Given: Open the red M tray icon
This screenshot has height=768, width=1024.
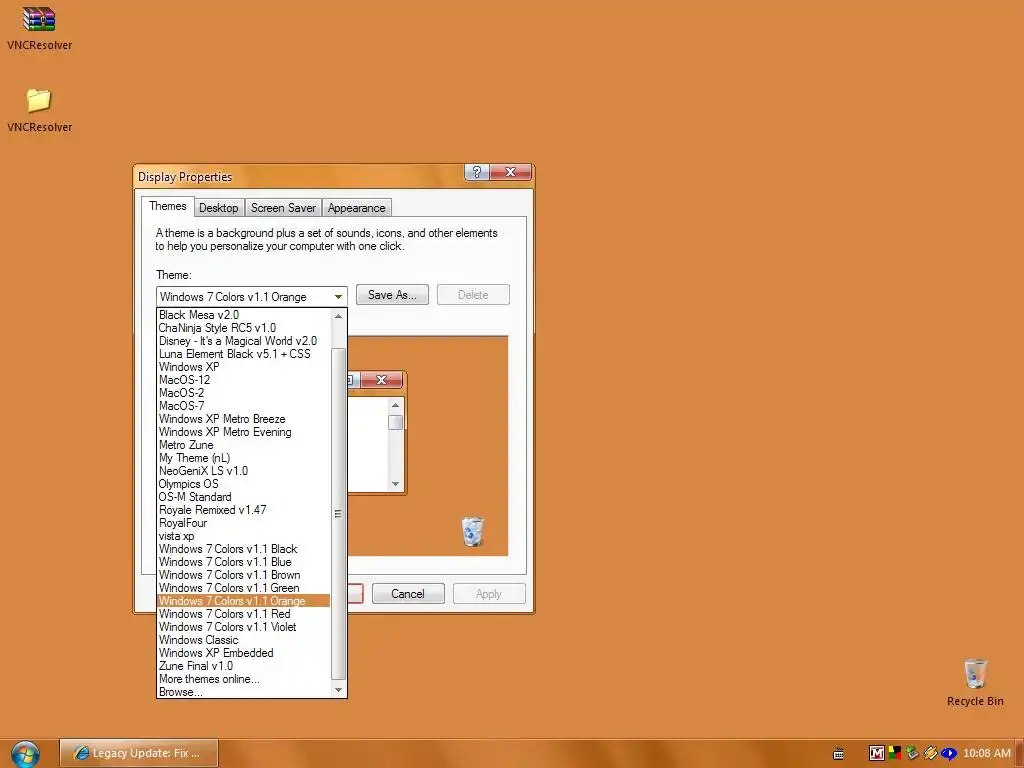Looking at the screenshot, I should pyautogui.click(x=876, y=753).
